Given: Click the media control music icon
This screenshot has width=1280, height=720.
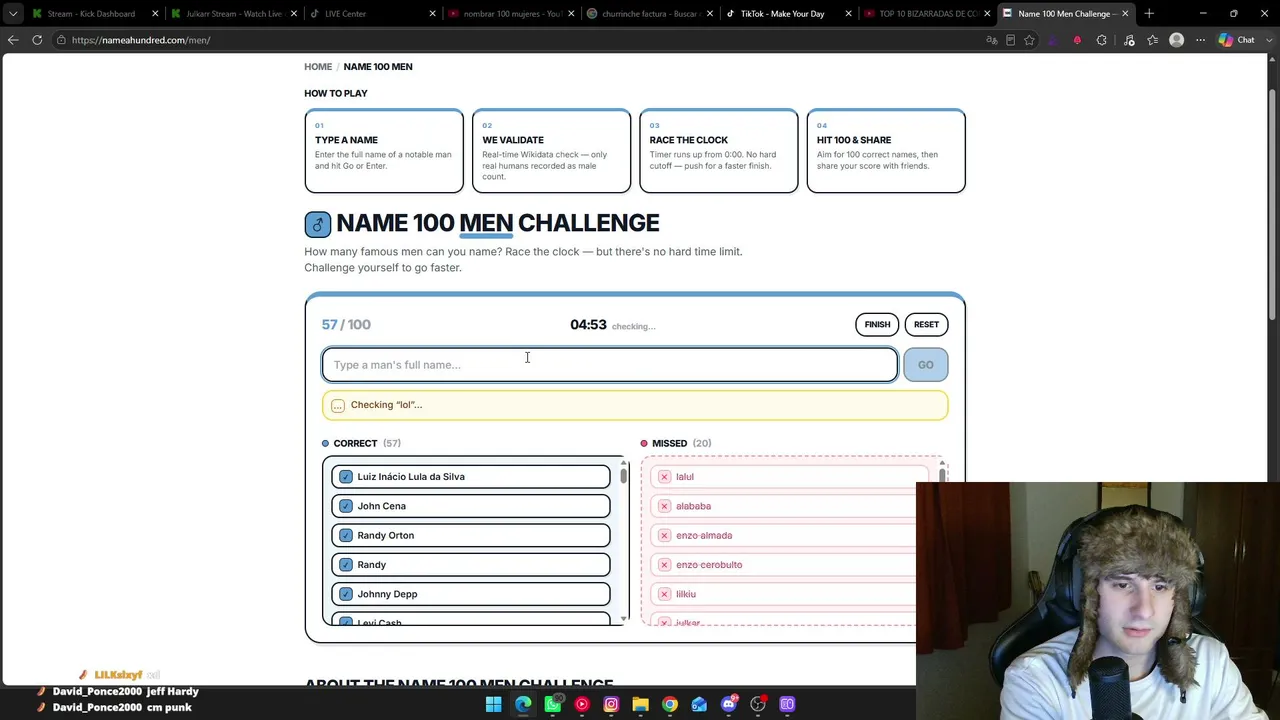Looking at the screenshot, I should pyautogui.click(x=1129, y=40).
